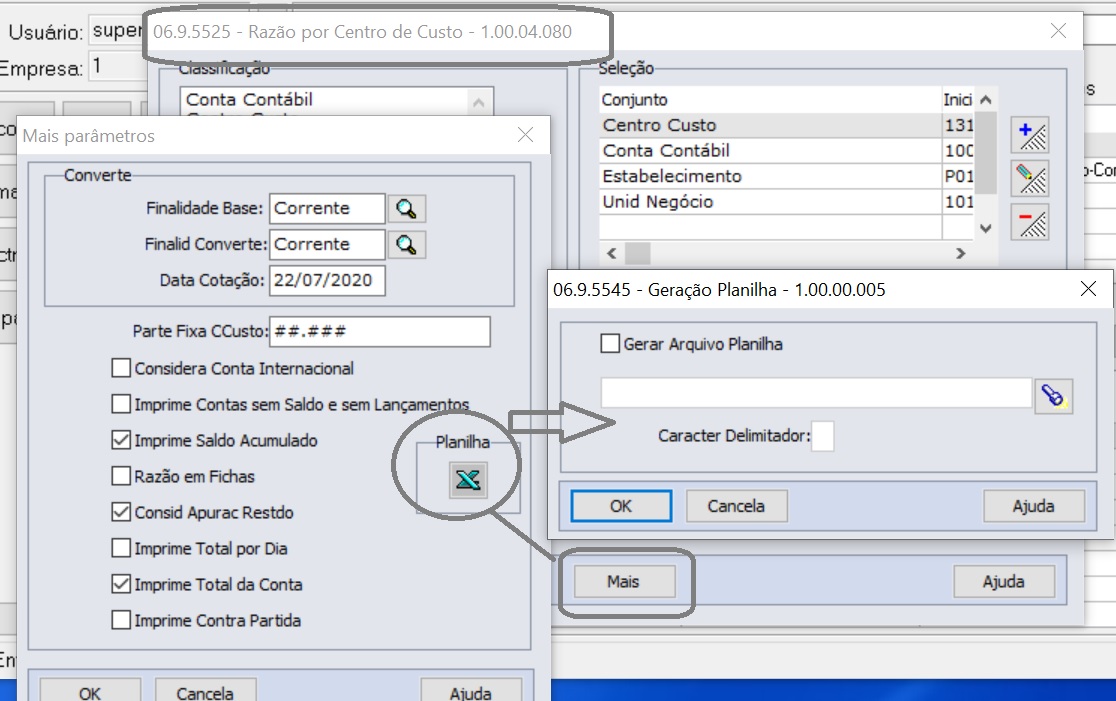
Task: Disable Imprime Total da Conta
Action: [121, 584]
